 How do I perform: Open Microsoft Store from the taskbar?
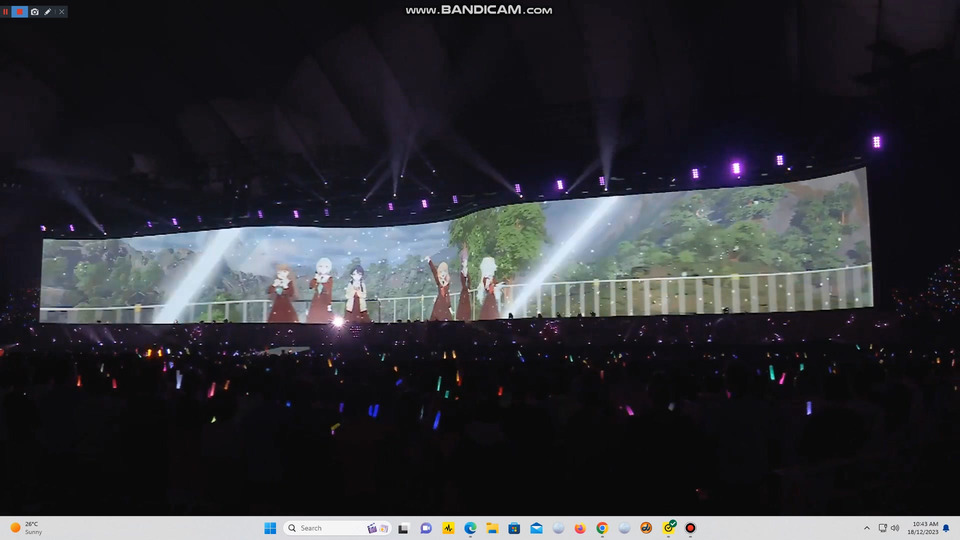514,528
